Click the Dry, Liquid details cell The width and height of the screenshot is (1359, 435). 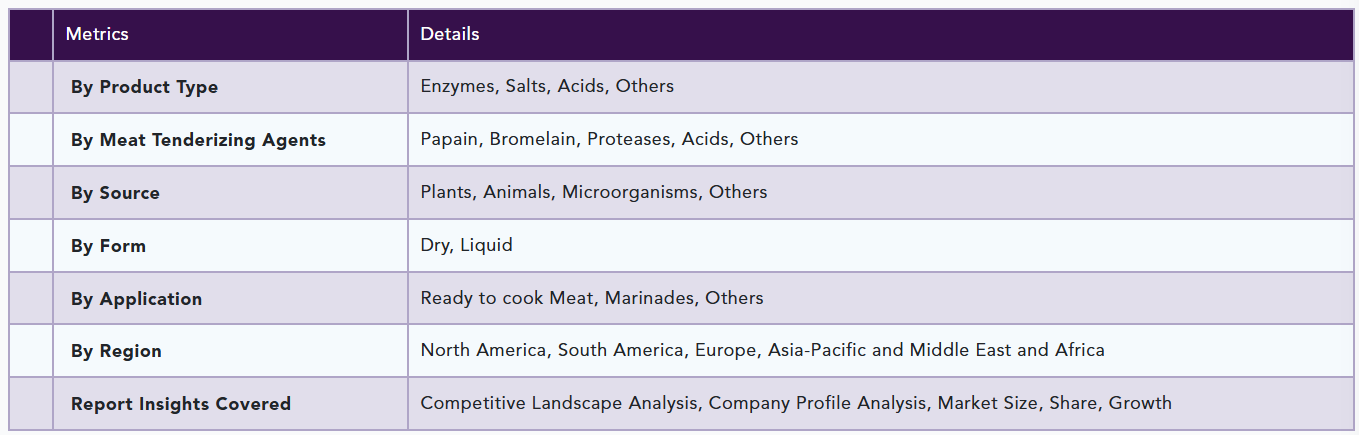(880, 246)
